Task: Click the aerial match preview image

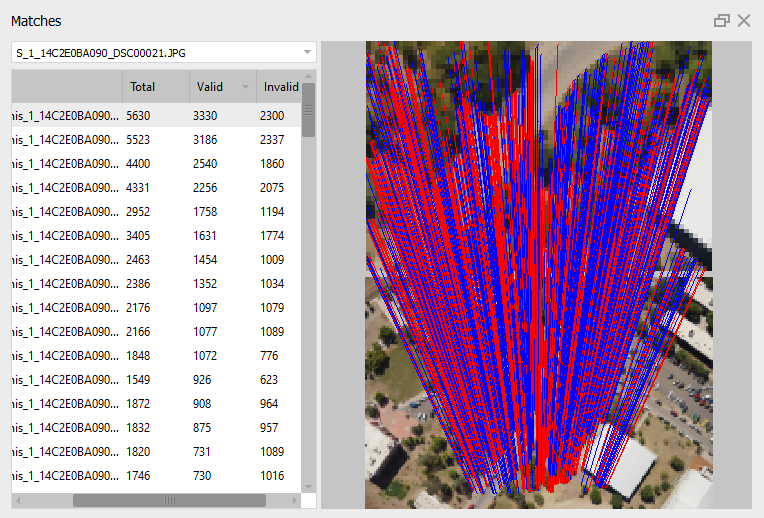Action: click(x=538, y=275)
